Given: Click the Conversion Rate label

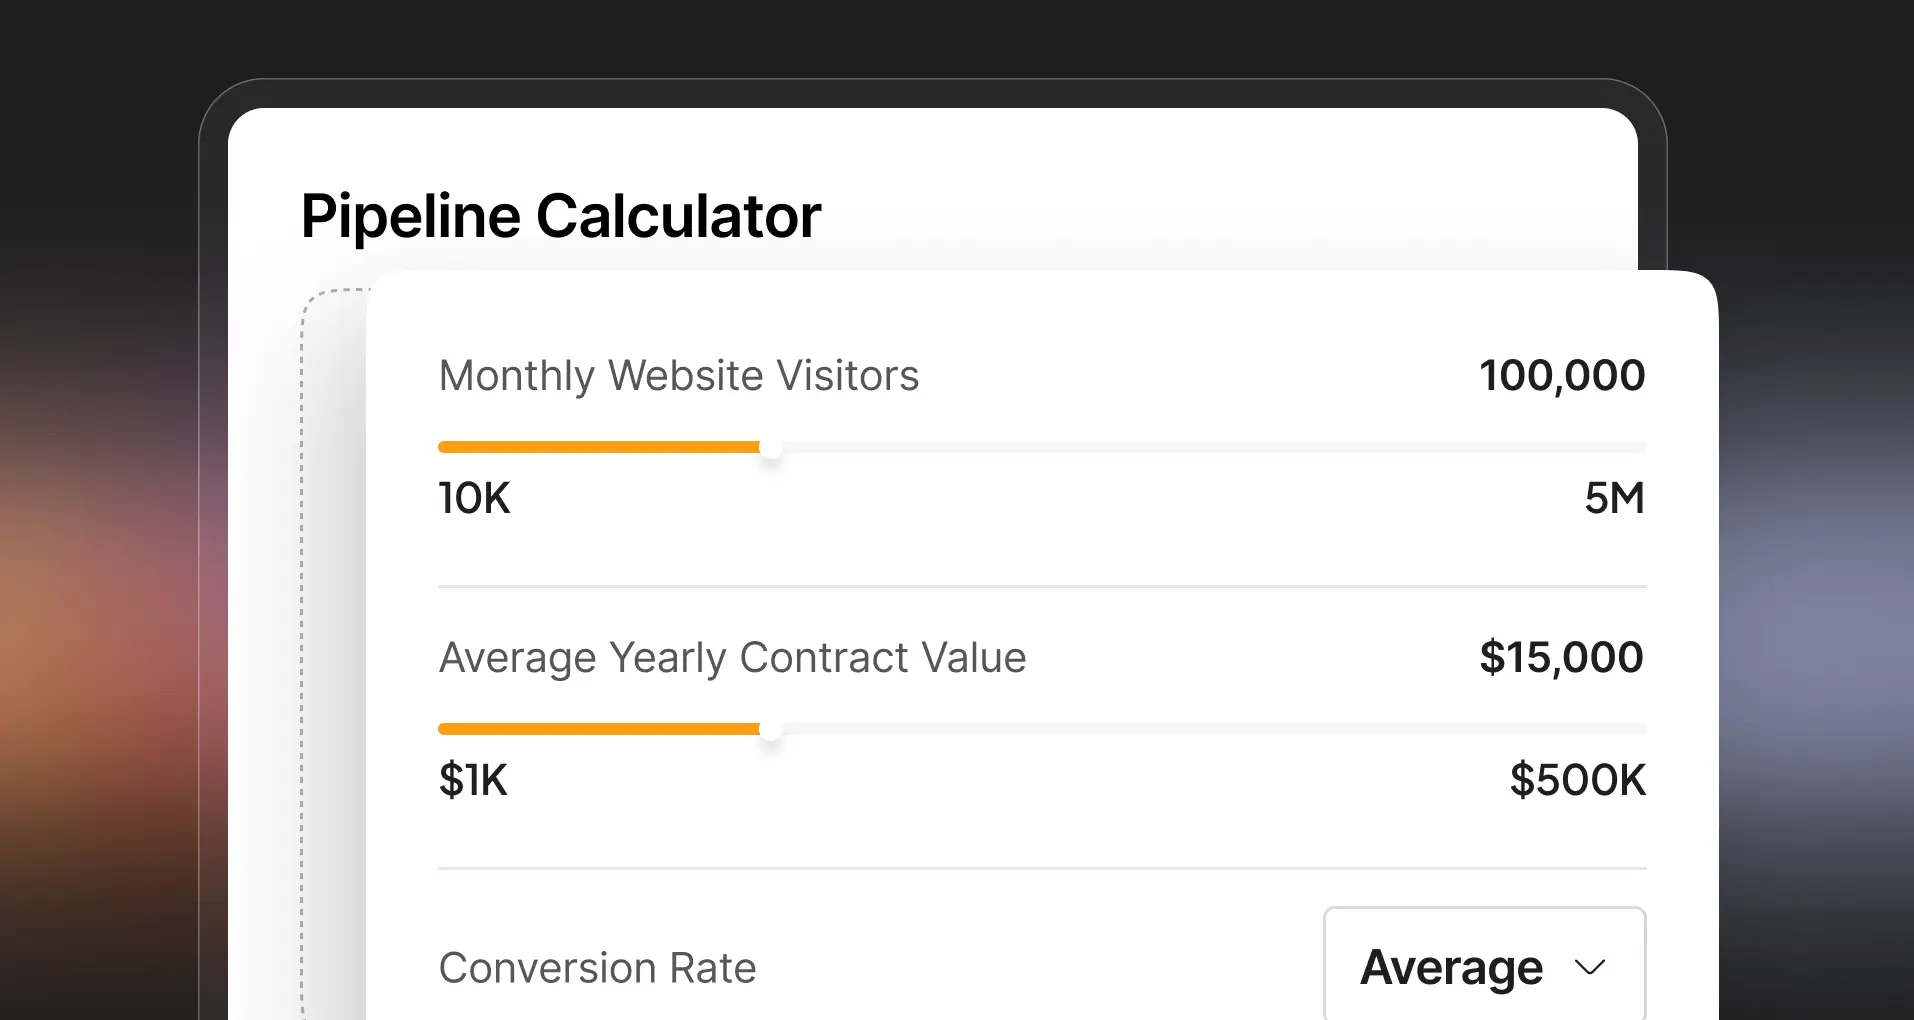Looking at the screenshot, I should (597, 968).
